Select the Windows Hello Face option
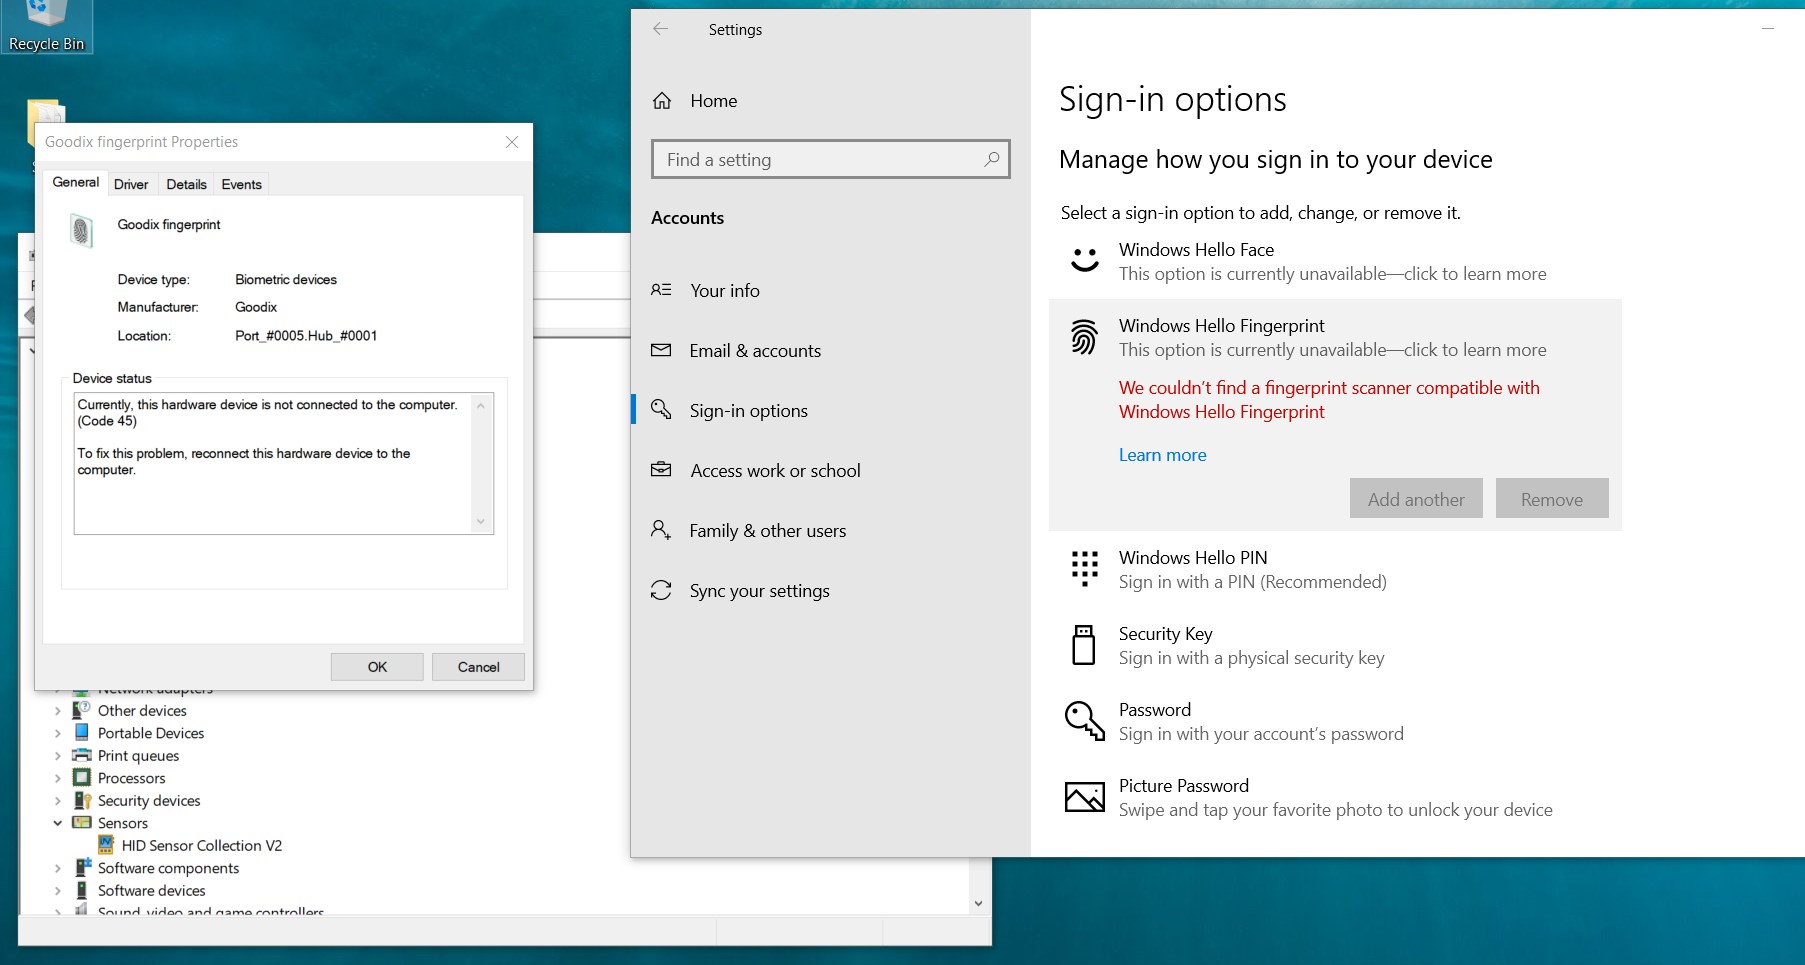 pos(1335,261)
